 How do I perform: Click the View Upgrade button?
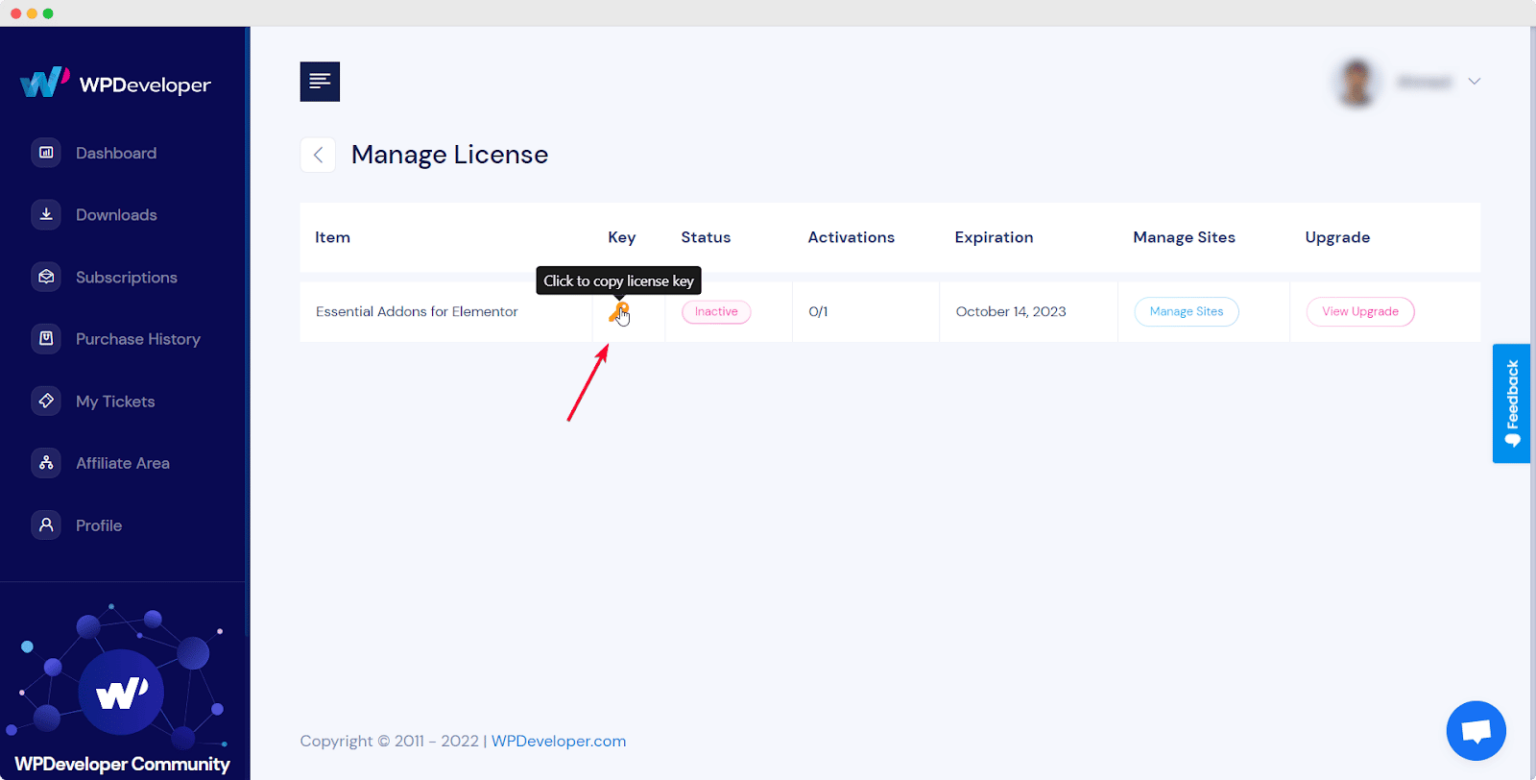[x=1360, y=311]
